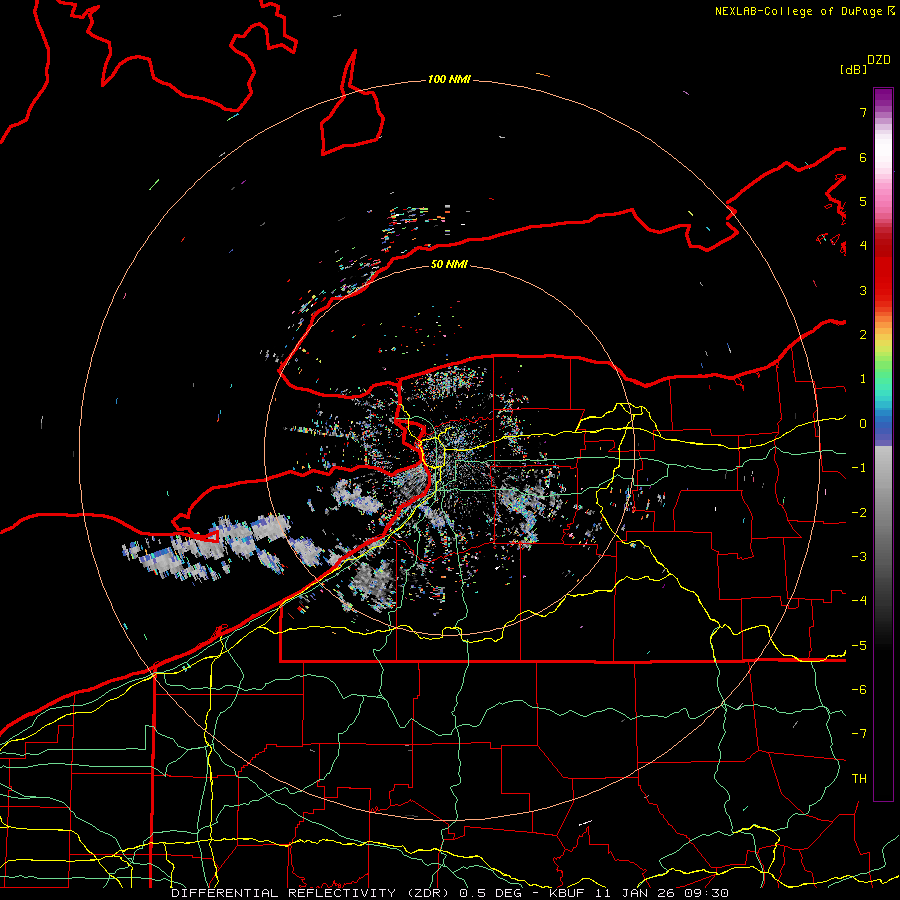This screenshot has height=900, width=900.
Task: Click the 100 NMI range ring label
Action: coord(449,79)
